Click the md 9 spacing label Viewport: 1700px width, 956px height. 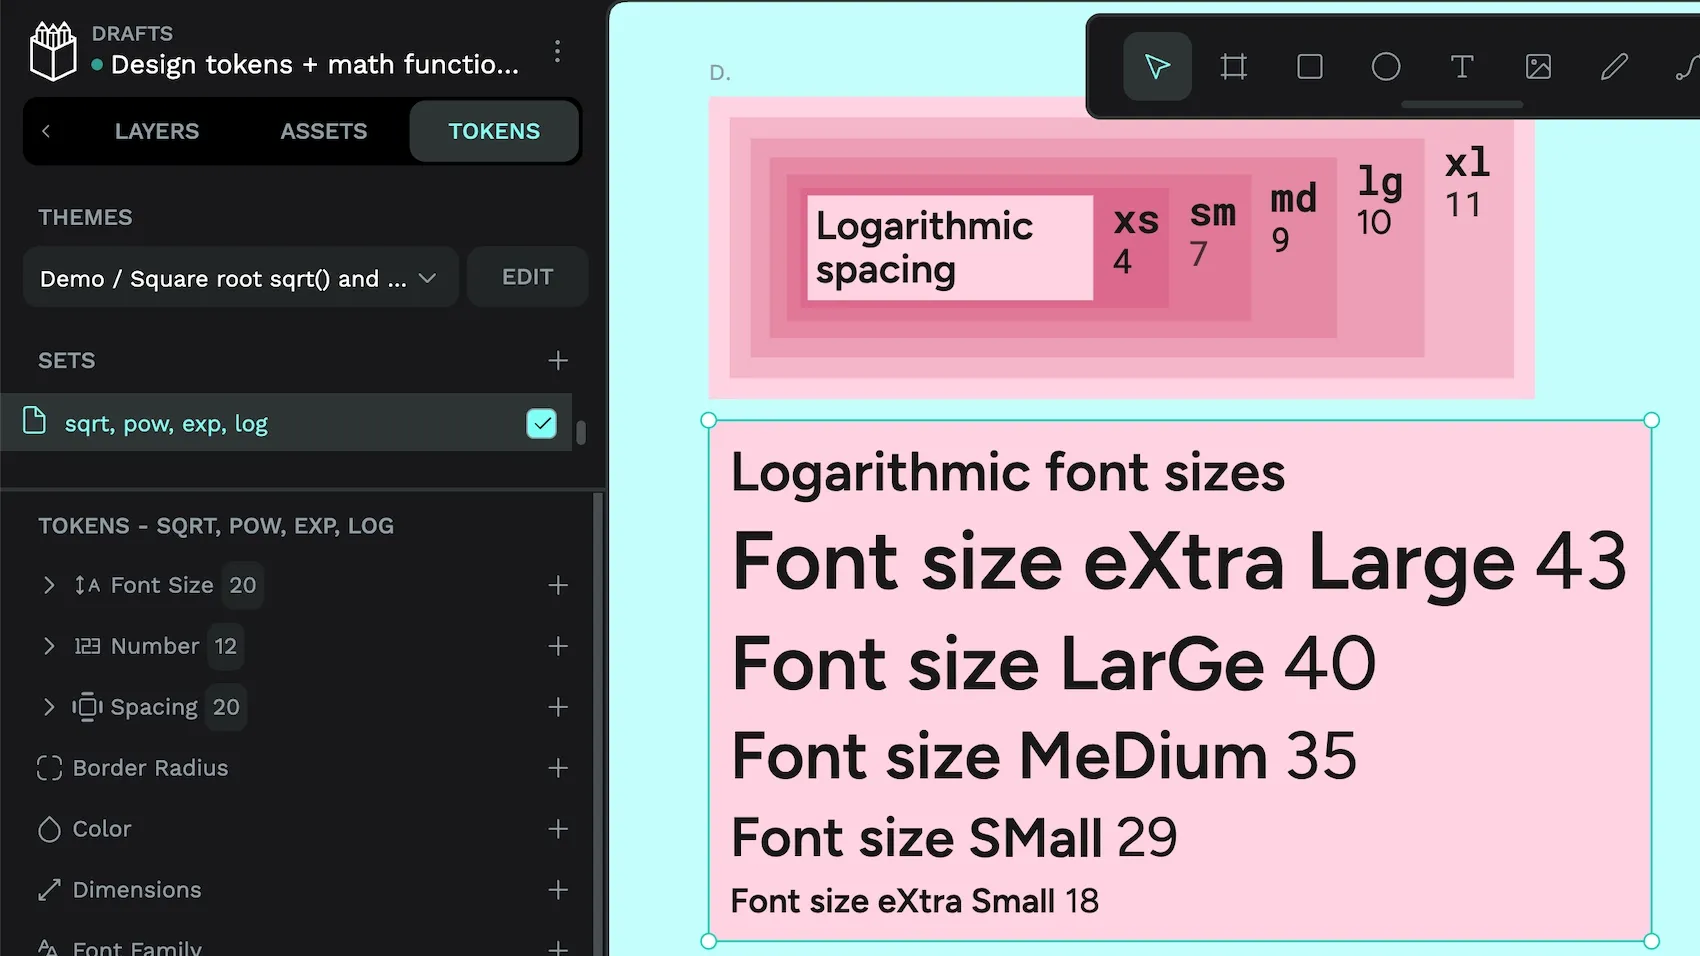pyautogui.click(x=1293, y=218)
